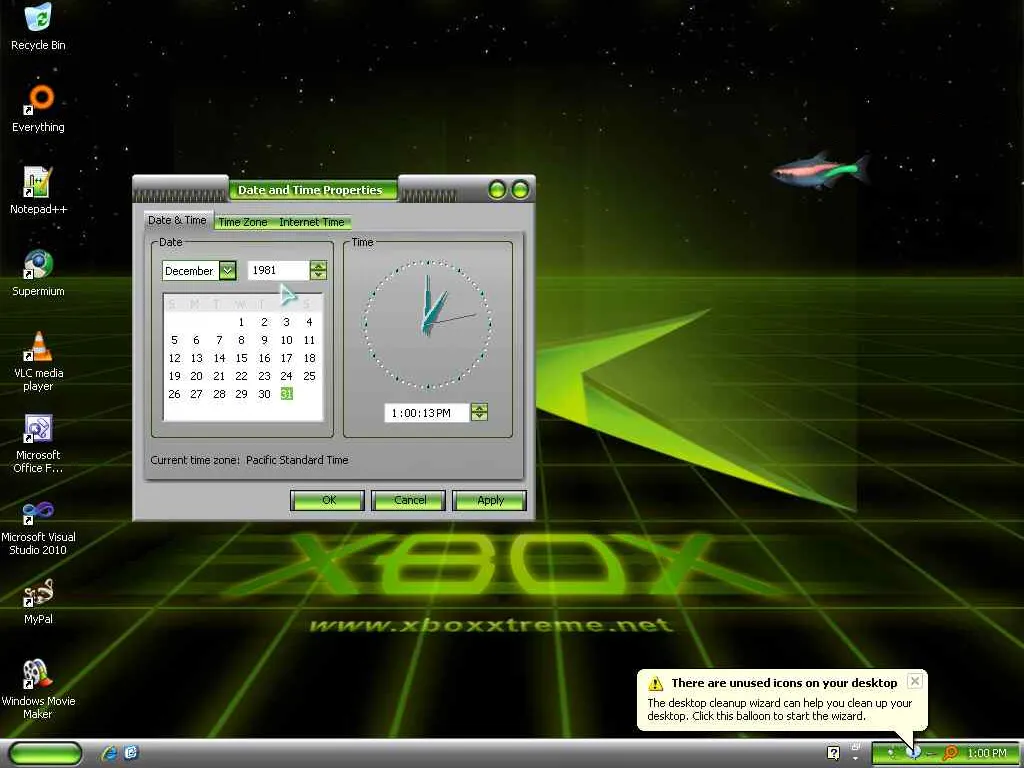This screenshot has height=768, width=1024.
Task: Click the 1:00 PM taskbar clock
Action: (987, 753)
